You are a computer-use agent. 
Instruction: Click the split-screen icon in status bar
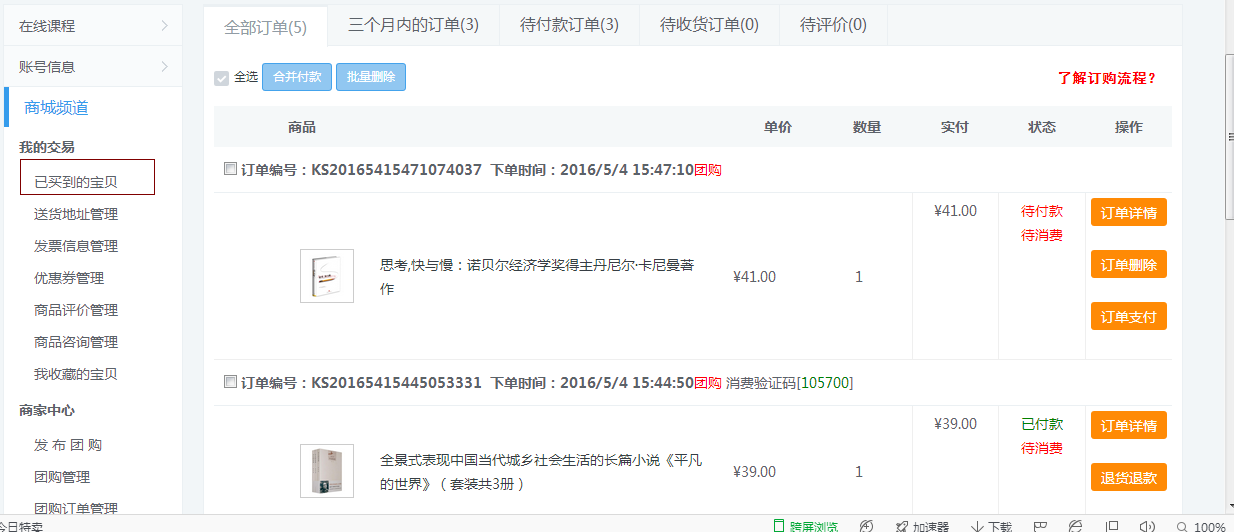pos(1112,526)
